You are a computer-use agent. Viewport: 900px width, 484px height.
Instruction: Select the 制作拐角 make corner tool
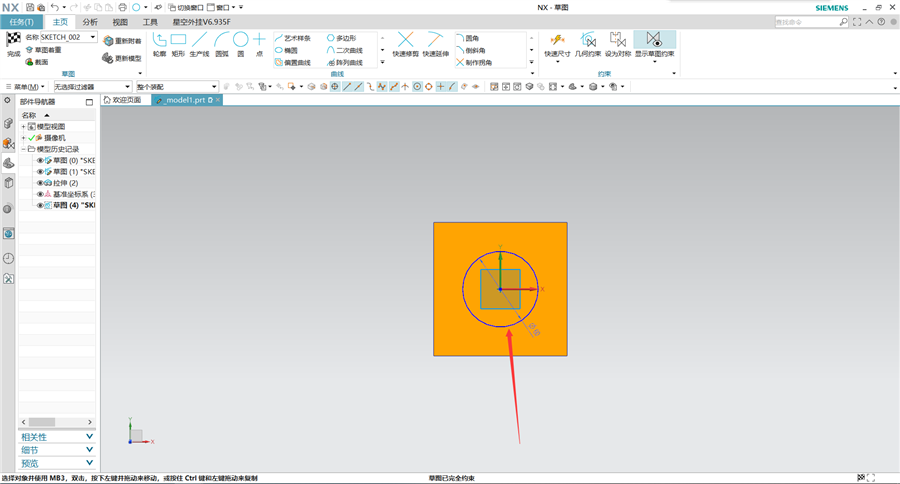point(474,63)
